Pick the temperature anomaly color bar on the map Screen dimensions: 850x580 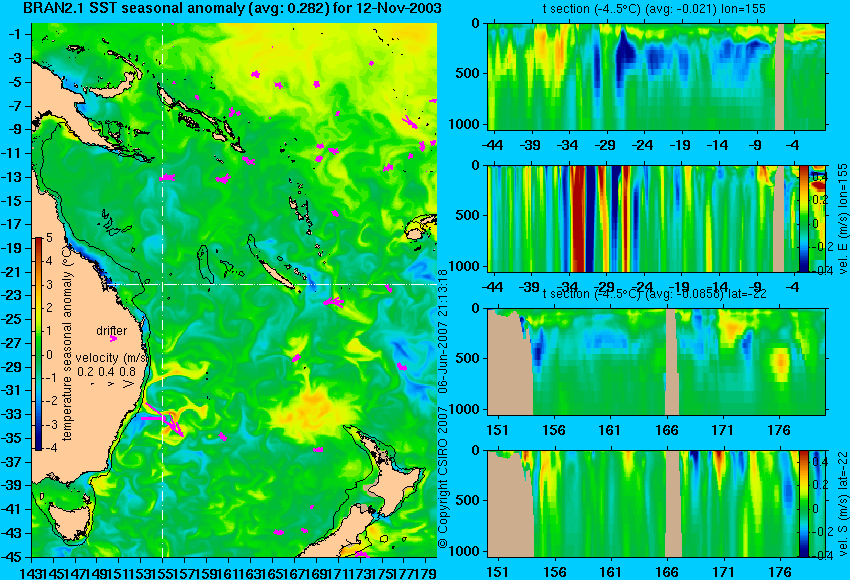click(39, 344)
